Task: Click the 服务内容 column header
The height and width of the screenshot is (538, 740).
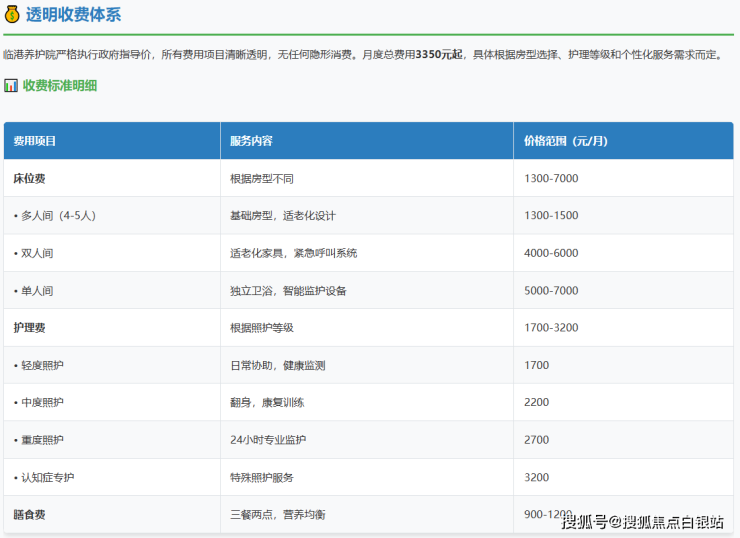Action: click(x=251, y=141)
